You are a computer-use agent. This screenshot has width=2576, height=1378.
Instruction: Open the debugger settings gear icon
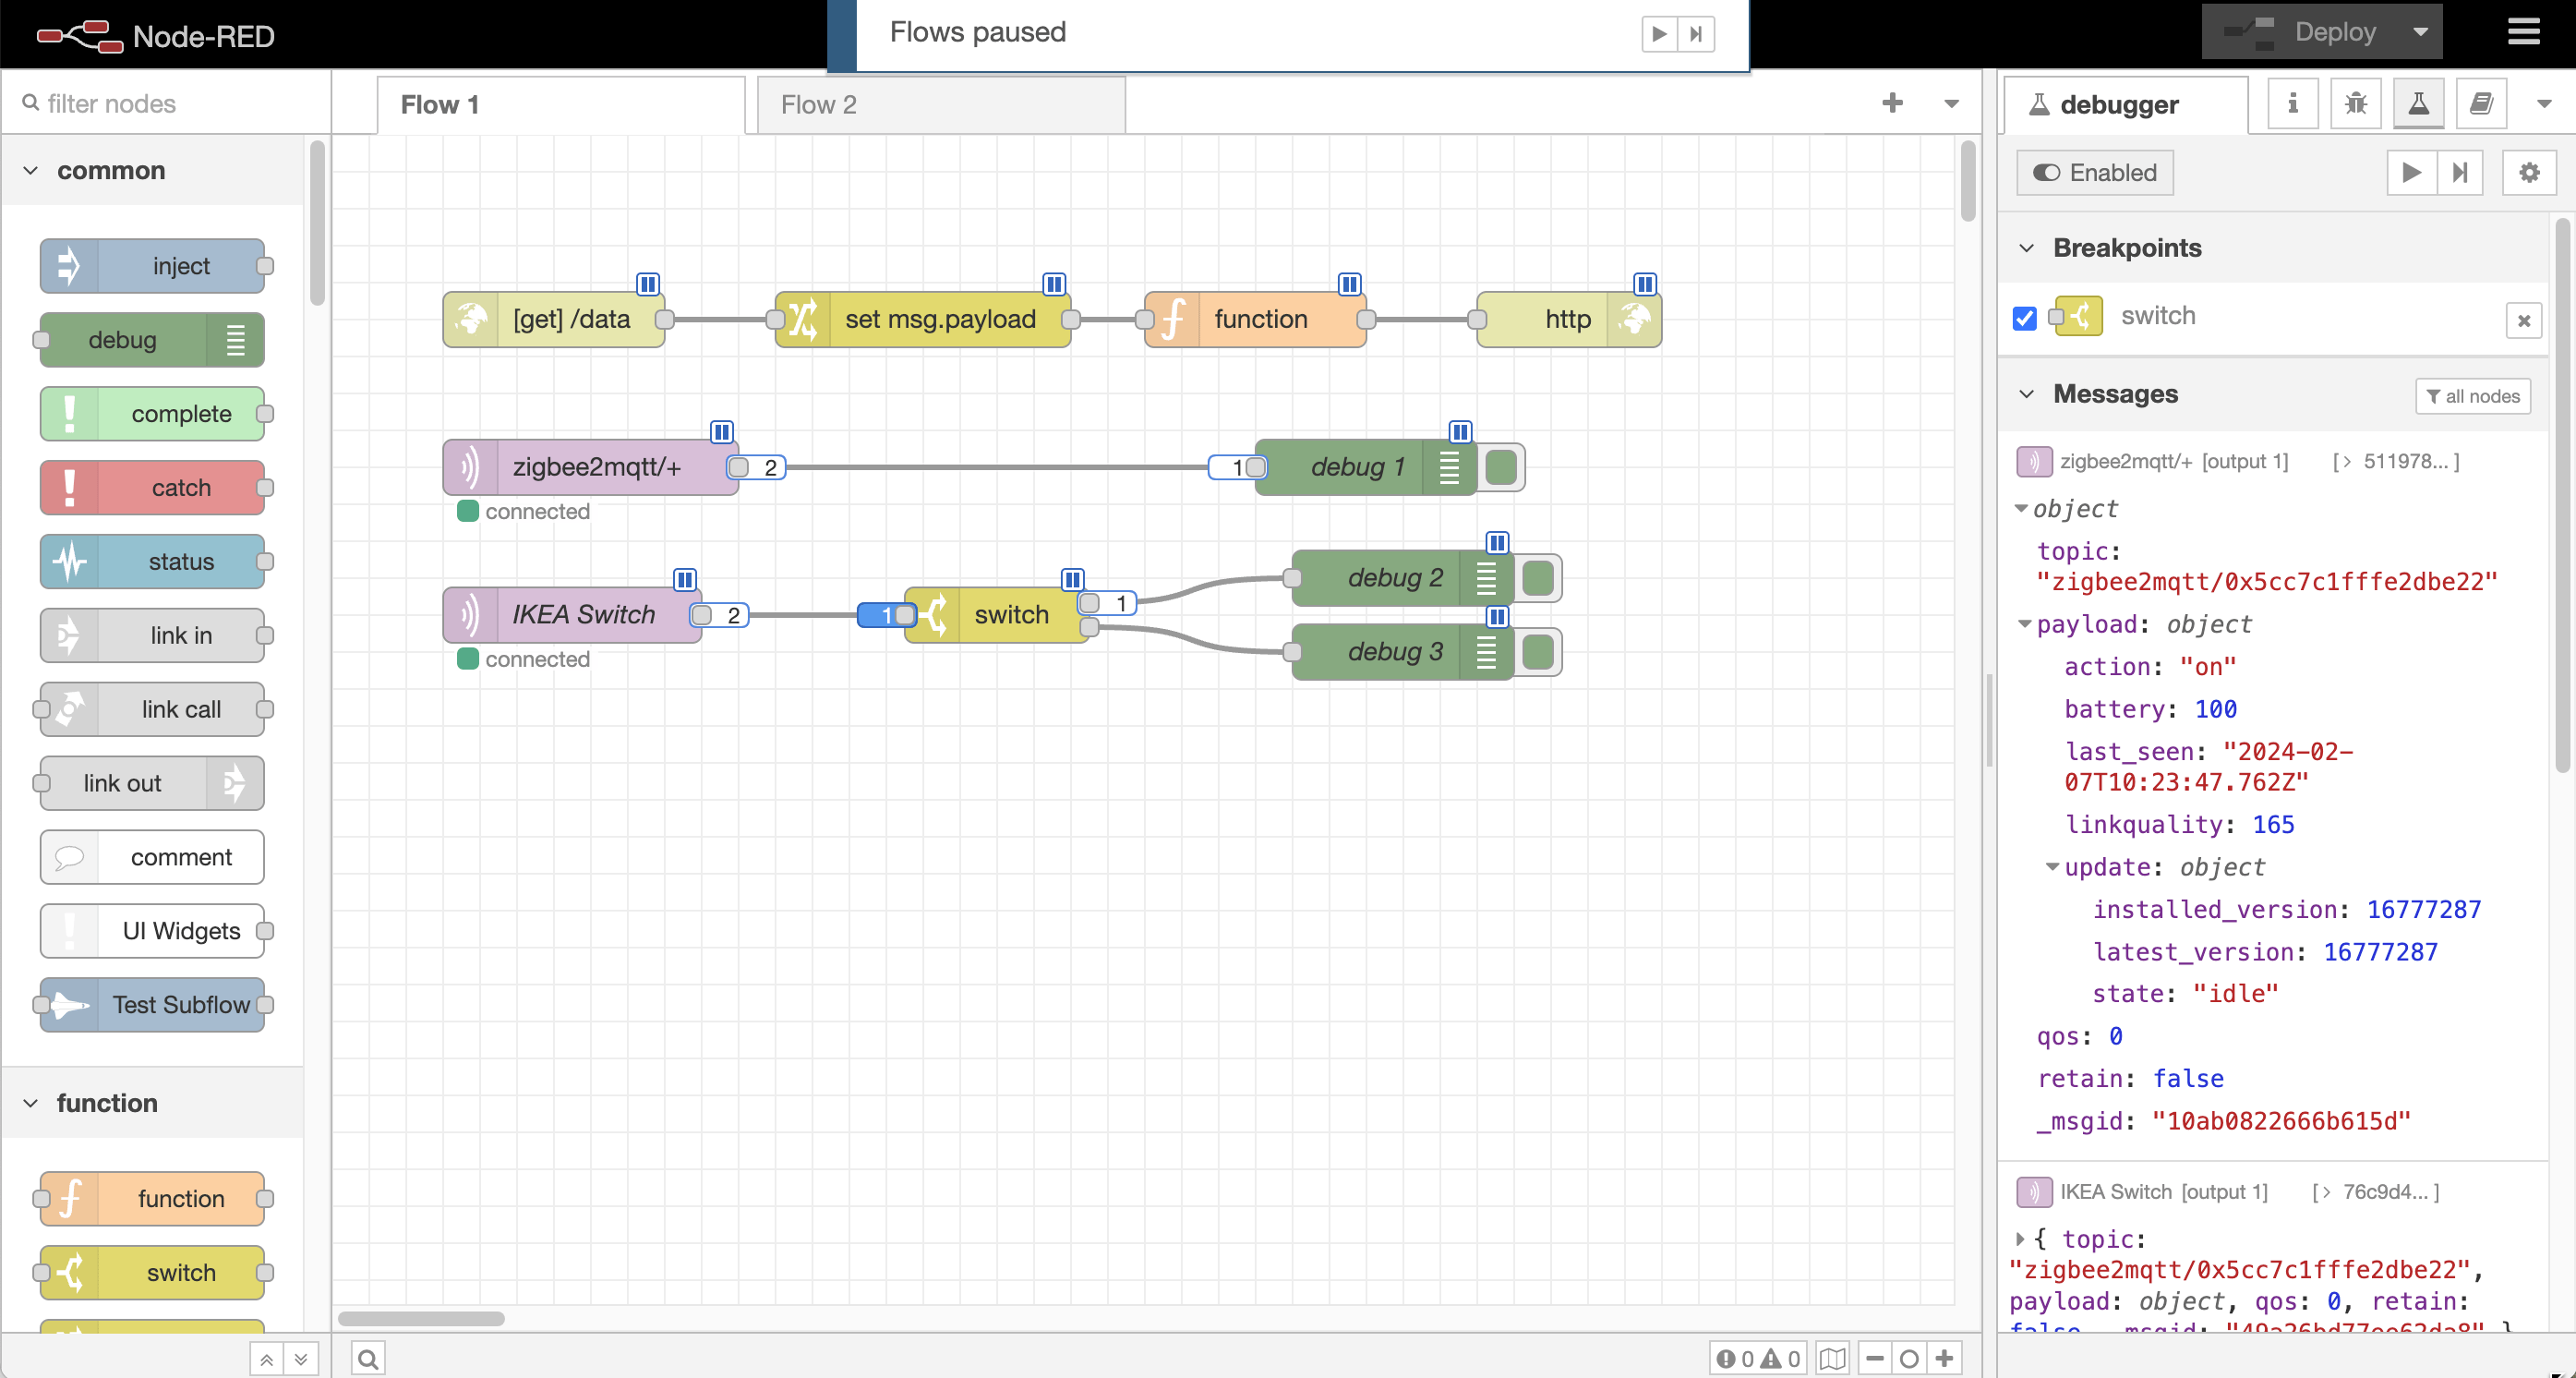coord(2528,173)
